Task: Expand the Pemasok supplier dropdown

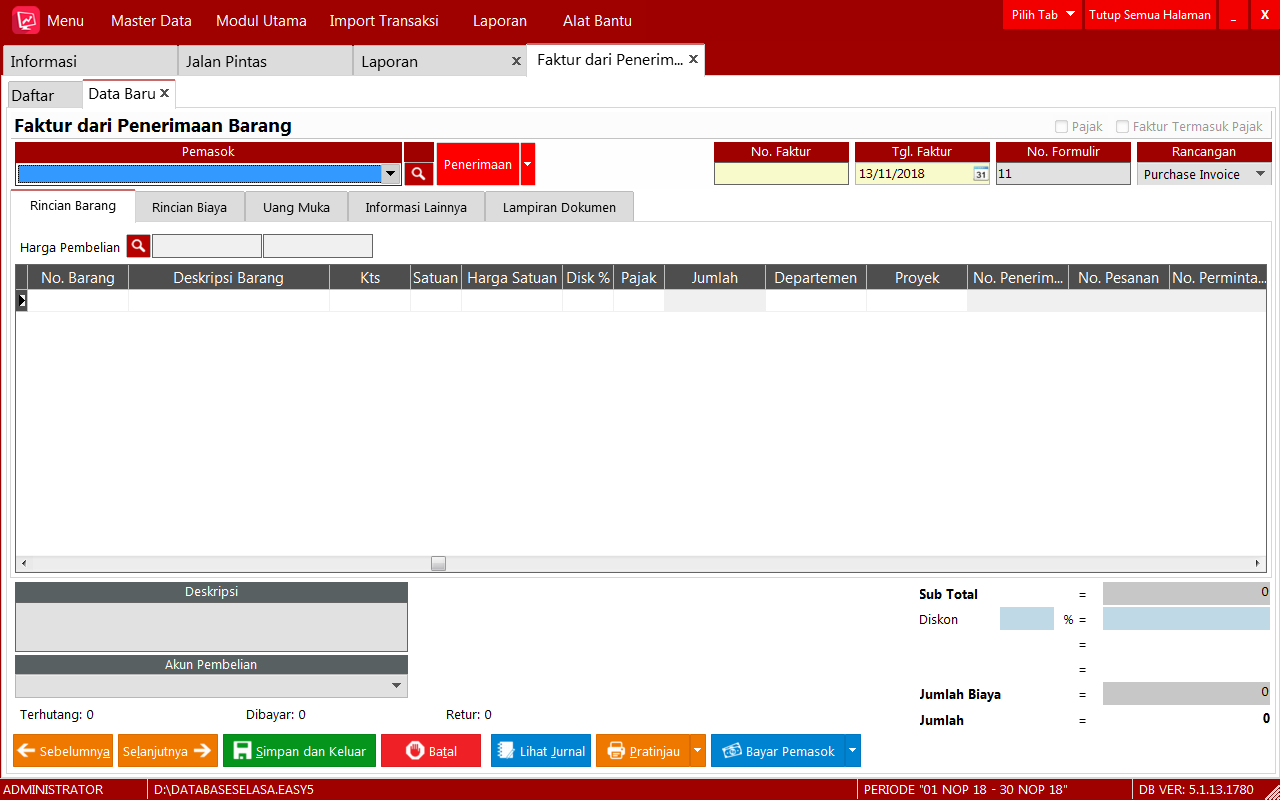Action: (391, 174)
